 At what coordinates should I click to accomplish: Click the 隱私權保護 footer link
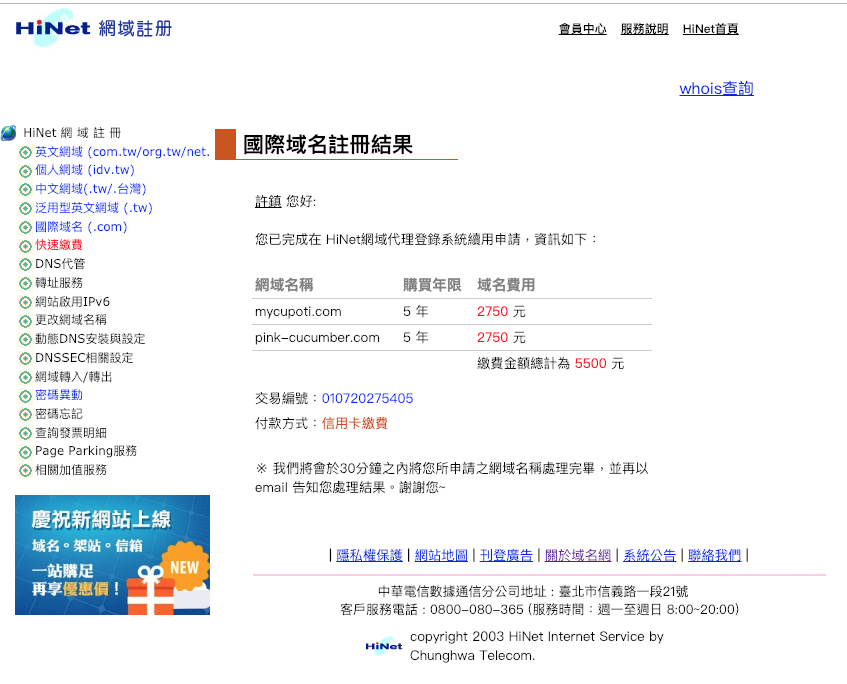point(369,556)
